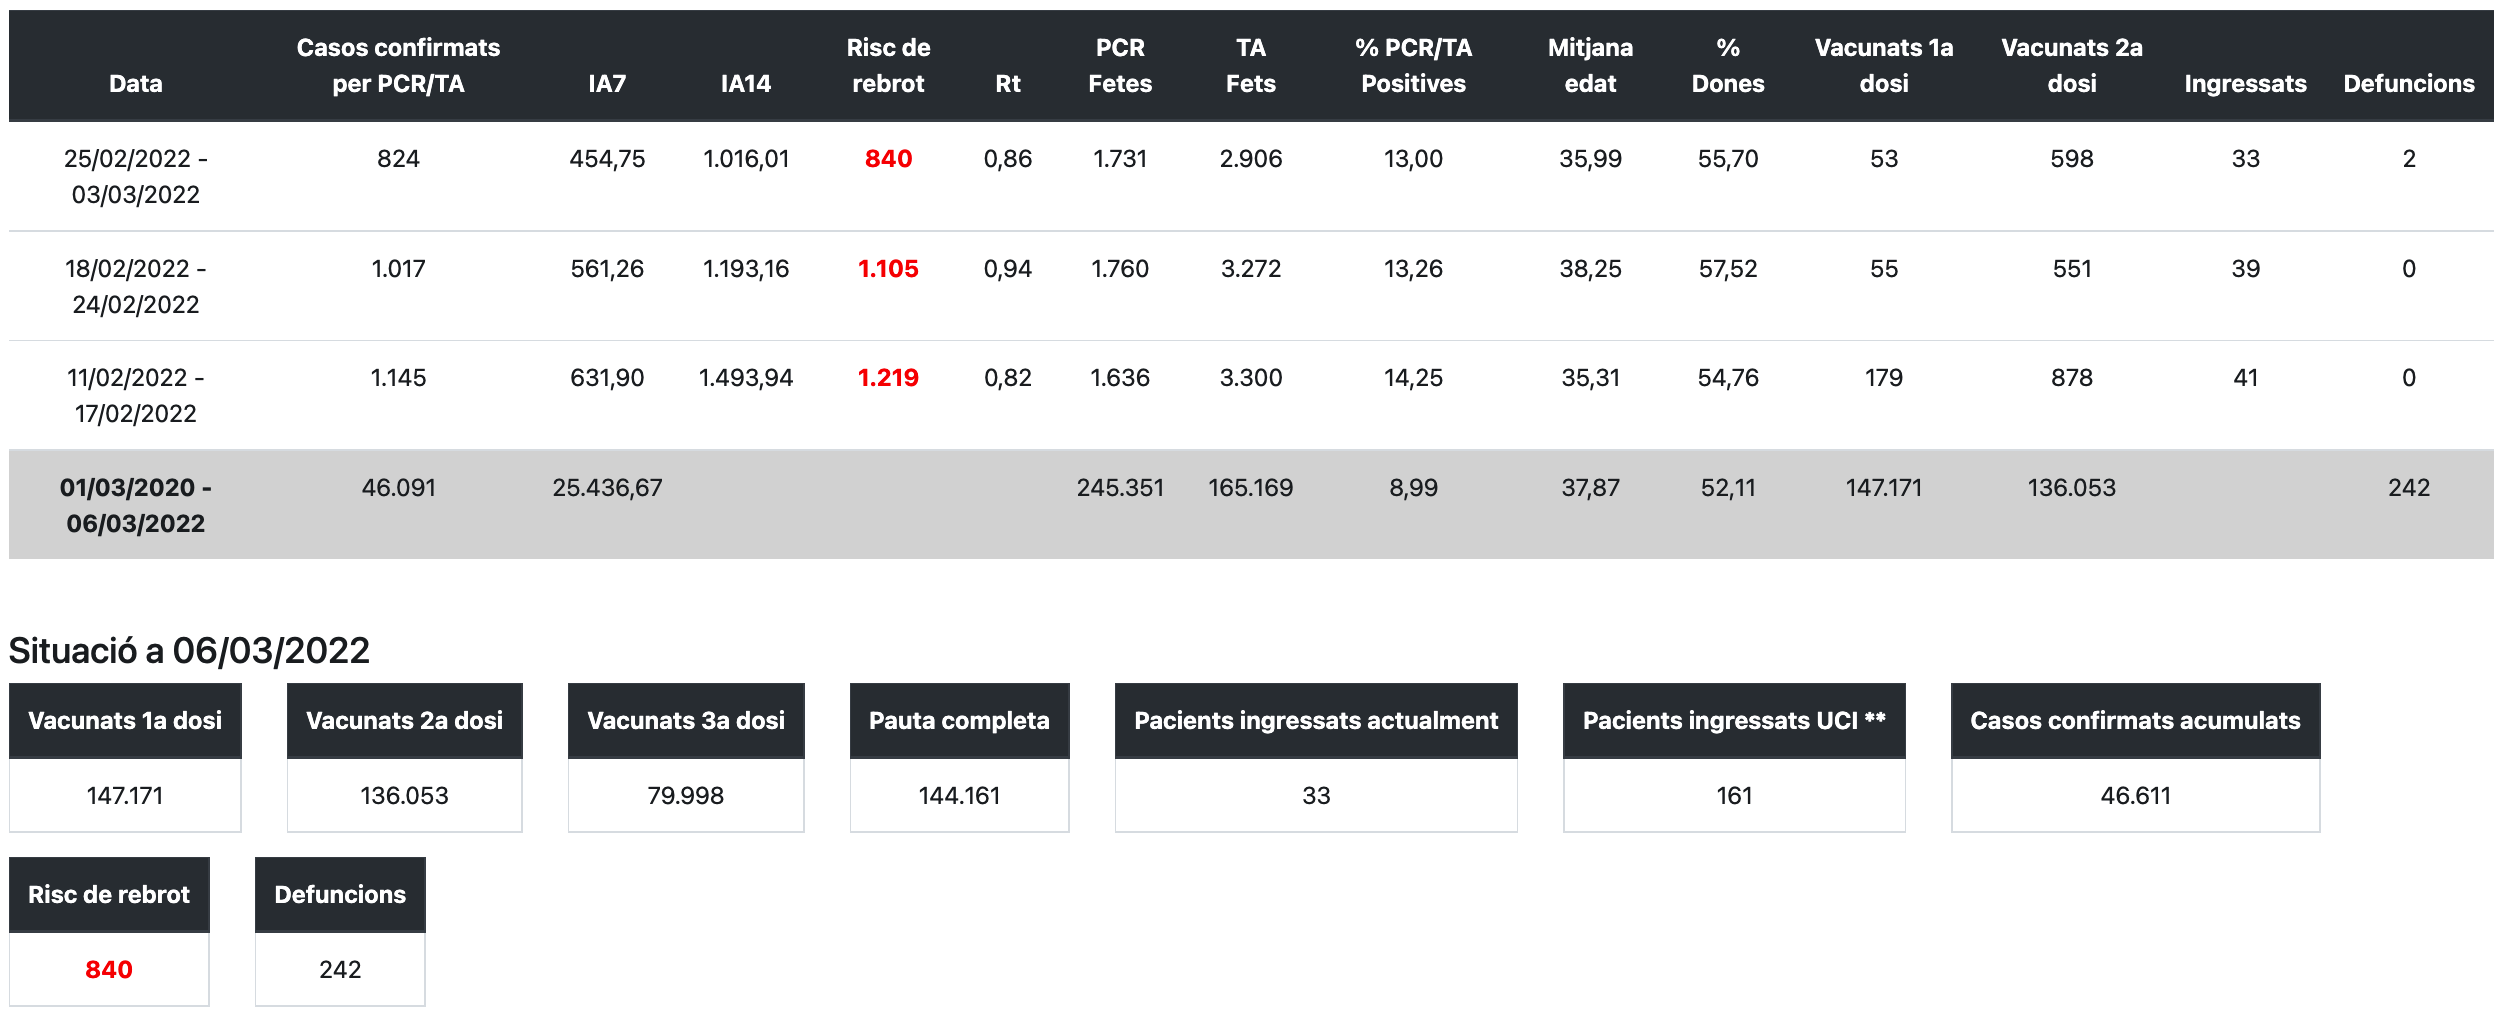
Task: Select the 'Casos confirmats acumulats' value 46.611
Action: click(2135, 796)
